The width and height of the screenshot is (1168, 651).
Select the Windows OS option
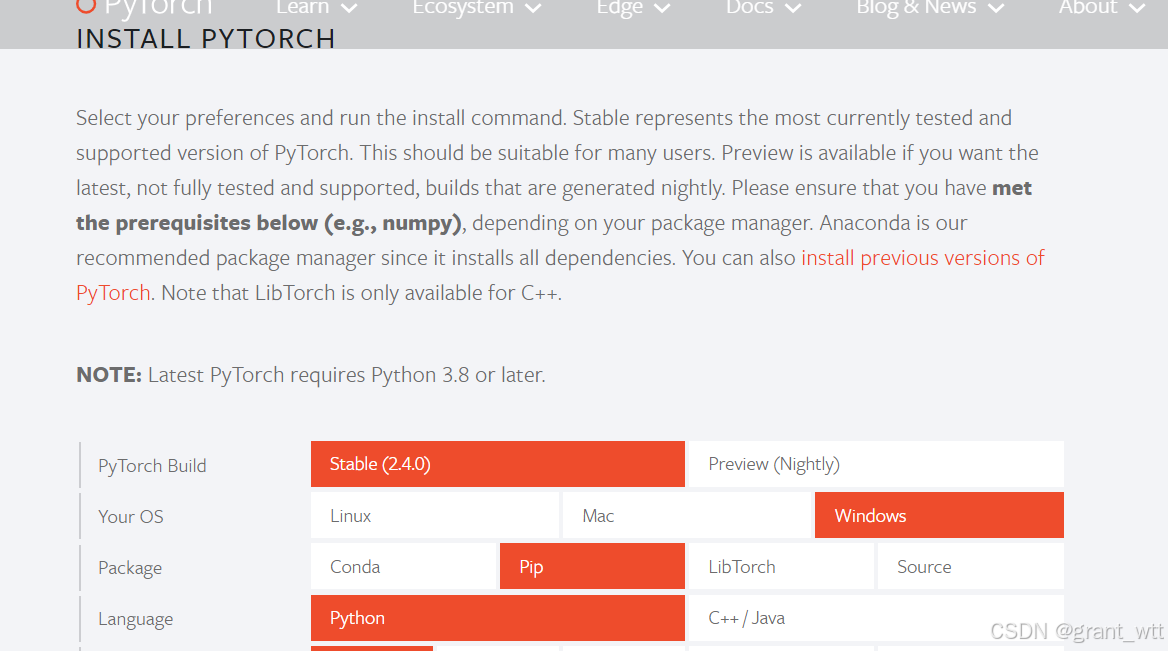point(938,516)
